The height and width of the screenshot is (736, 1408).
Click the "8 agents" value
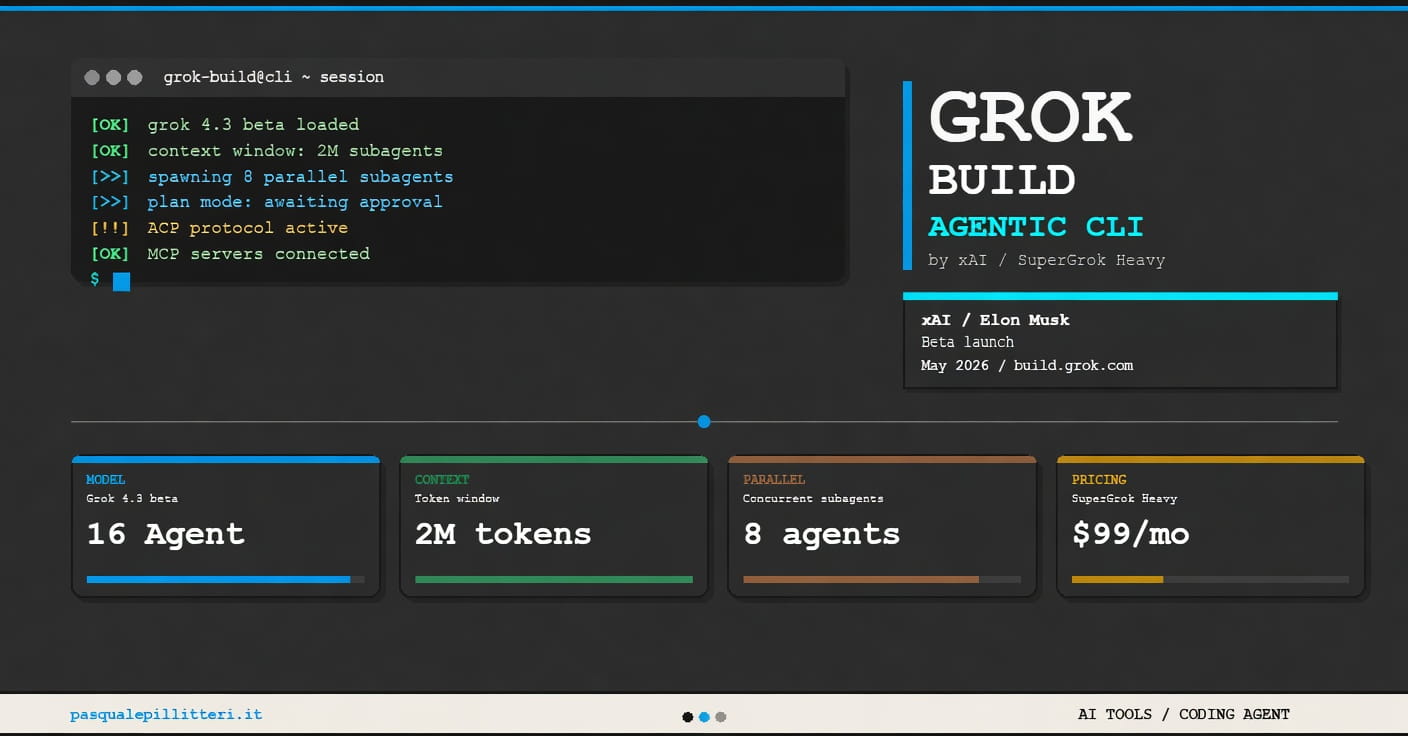tap(822, 534)
